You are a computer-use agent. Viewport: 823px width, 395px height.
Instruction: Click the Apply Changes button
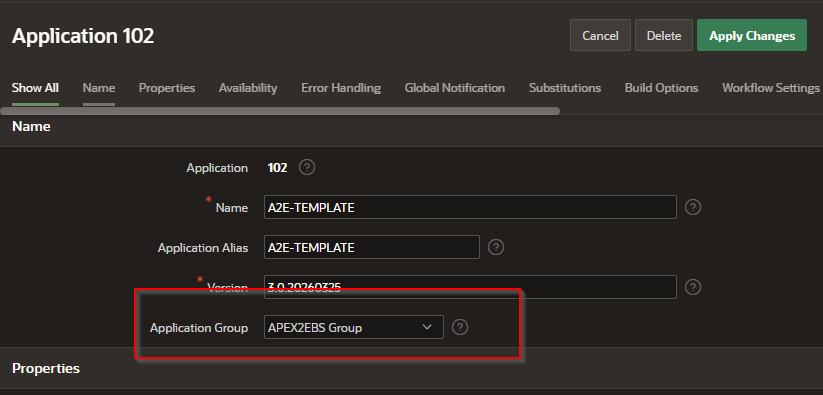(752, 35)
